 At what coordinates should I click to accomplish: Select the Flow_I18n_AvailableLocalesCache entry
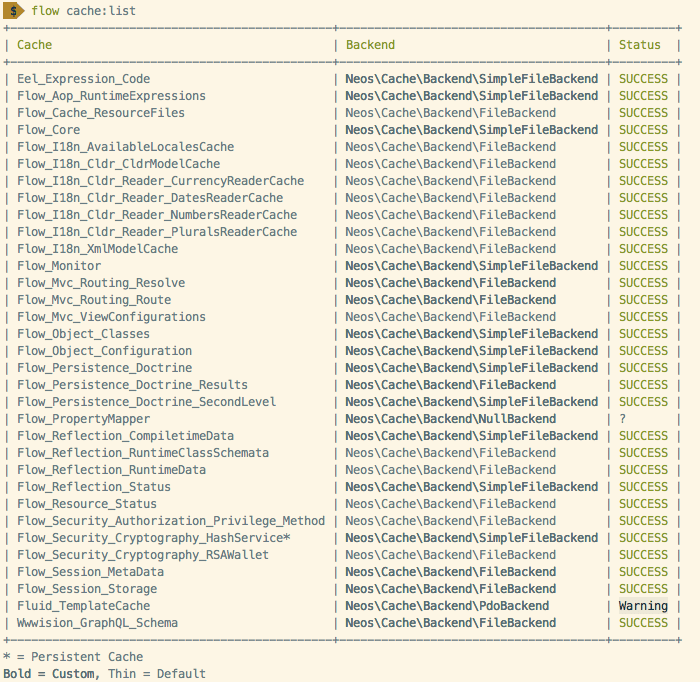coord(125,147)
